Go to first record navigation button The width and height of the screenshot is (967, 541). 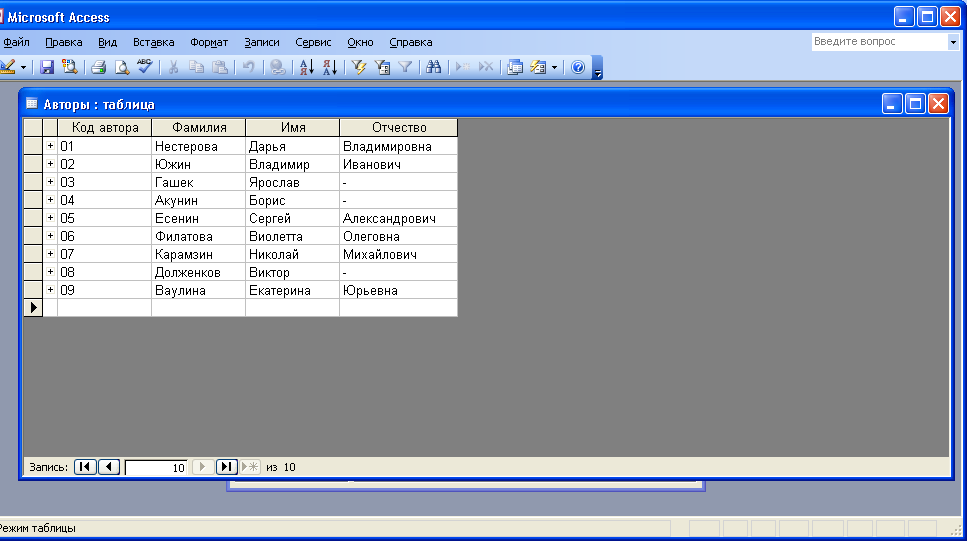(85, 467)
